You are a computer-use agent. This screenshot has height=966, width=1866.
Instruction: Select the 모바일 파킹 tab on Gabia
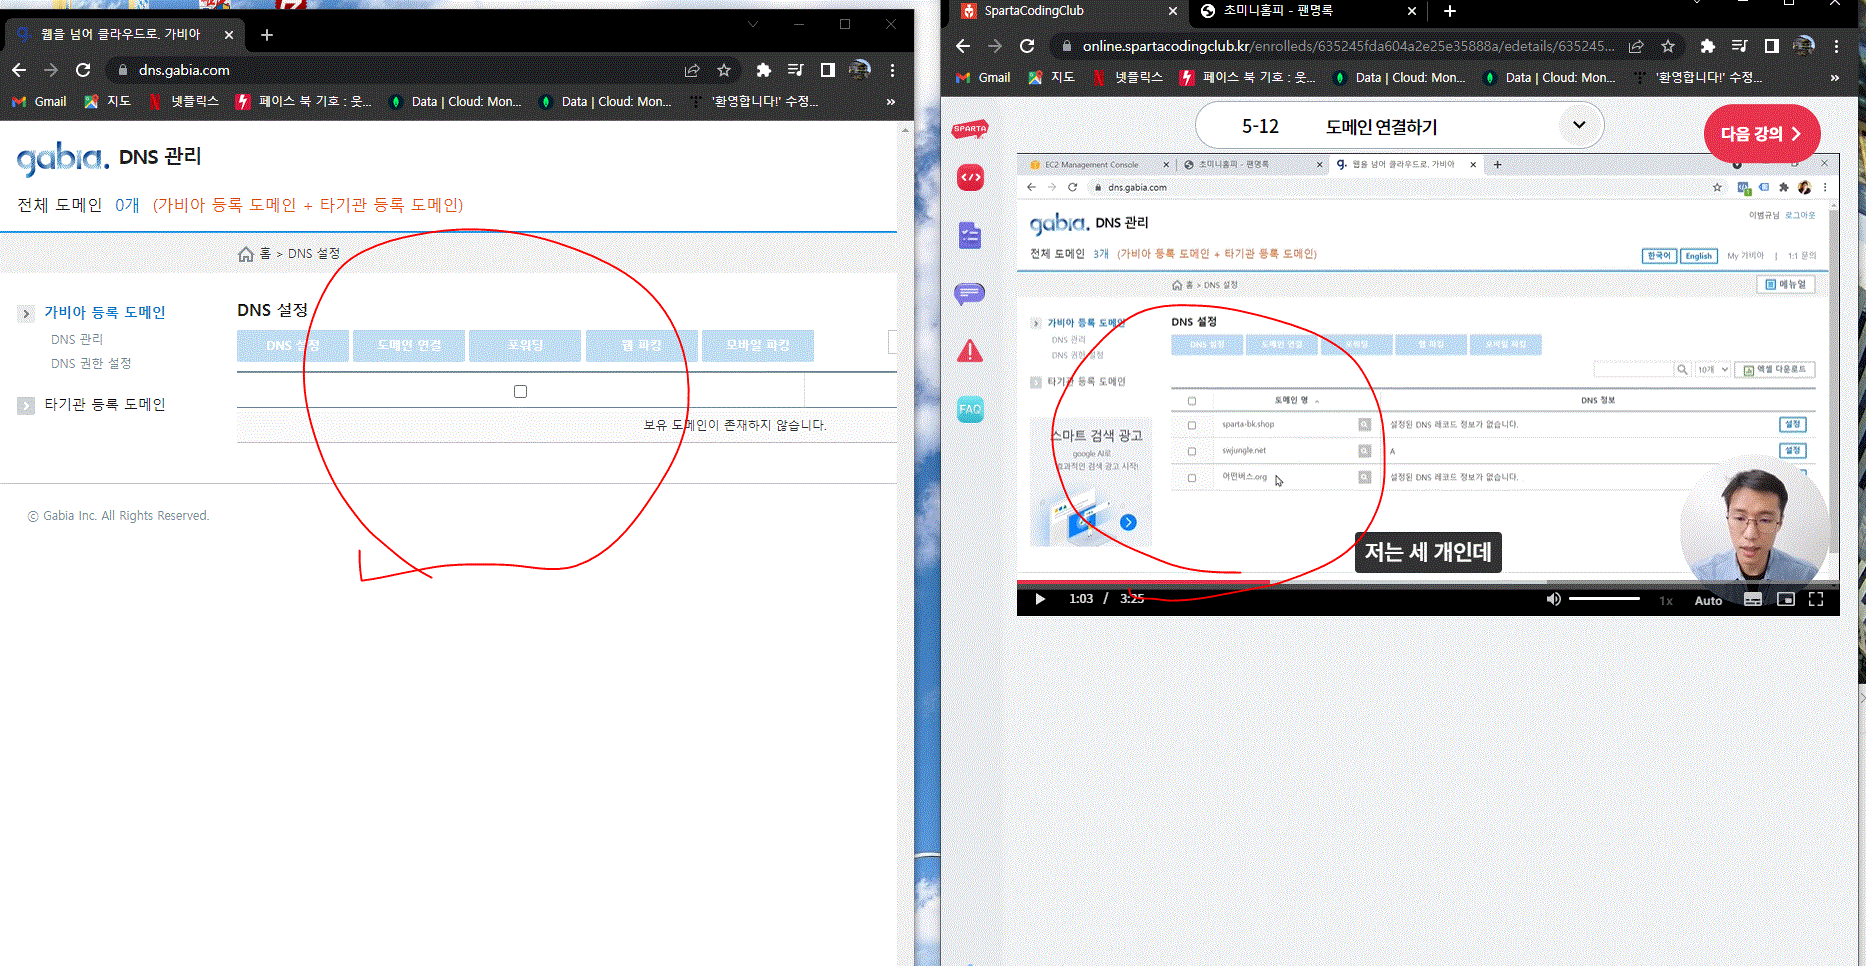point(758,345)
